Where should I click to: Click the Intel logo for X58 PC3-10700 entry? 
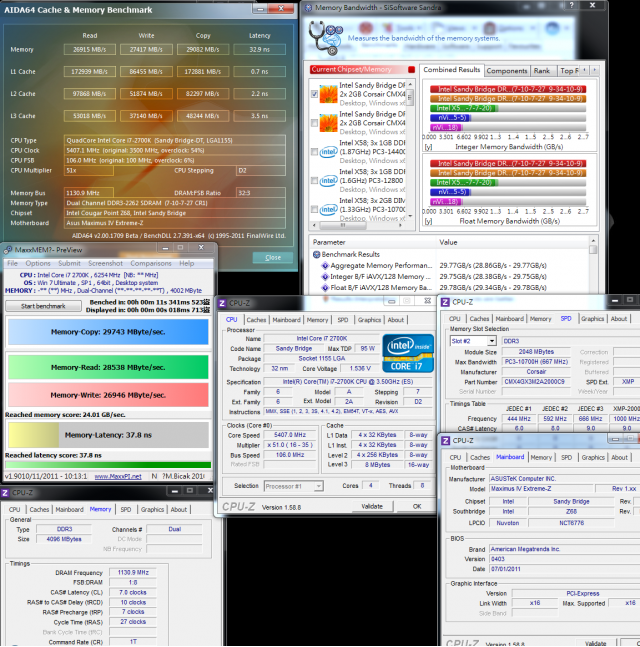tap(328, 209)
